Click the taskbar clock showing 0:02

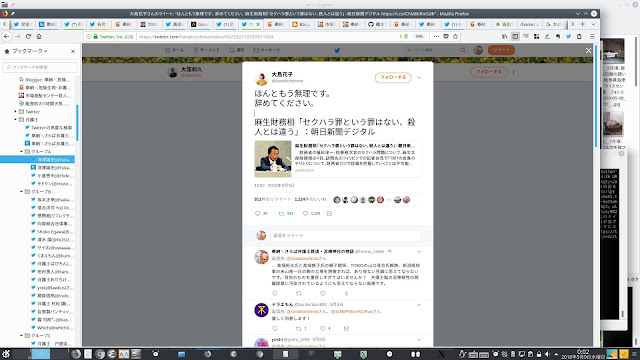coord(583,354)
